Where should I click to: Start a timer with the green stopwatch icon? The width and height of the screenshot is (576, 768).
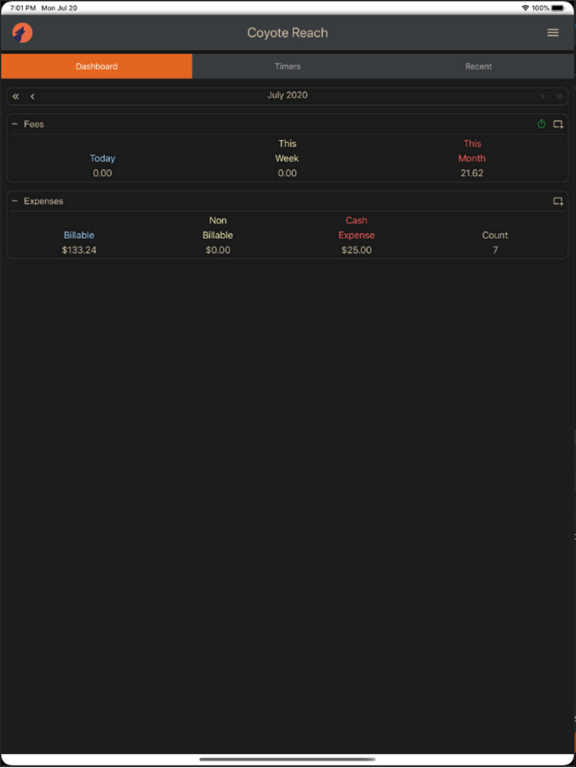tap(541, 124)
